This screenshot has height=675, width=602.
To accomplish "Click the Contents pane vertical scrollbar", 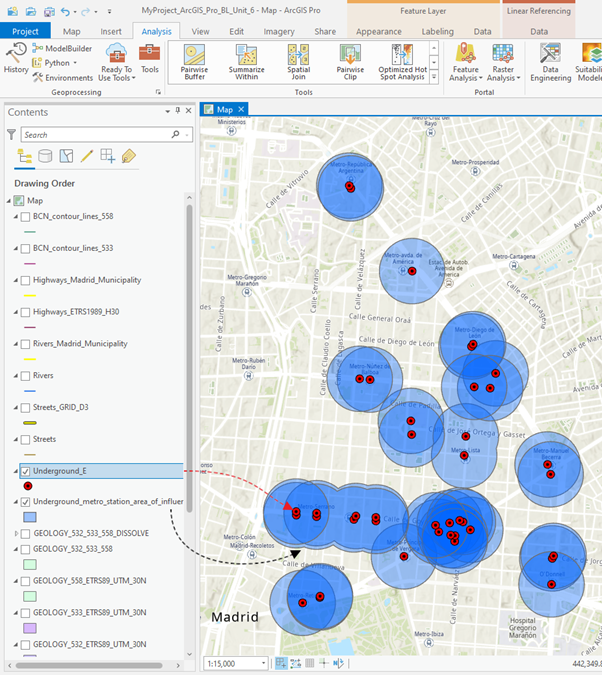I will click(x=189, y=357).
